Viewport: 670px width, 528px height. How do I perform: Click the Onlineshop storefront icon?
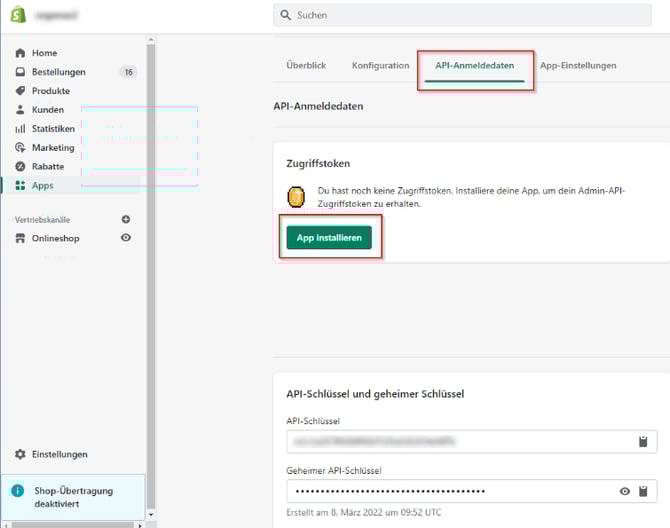20,238
